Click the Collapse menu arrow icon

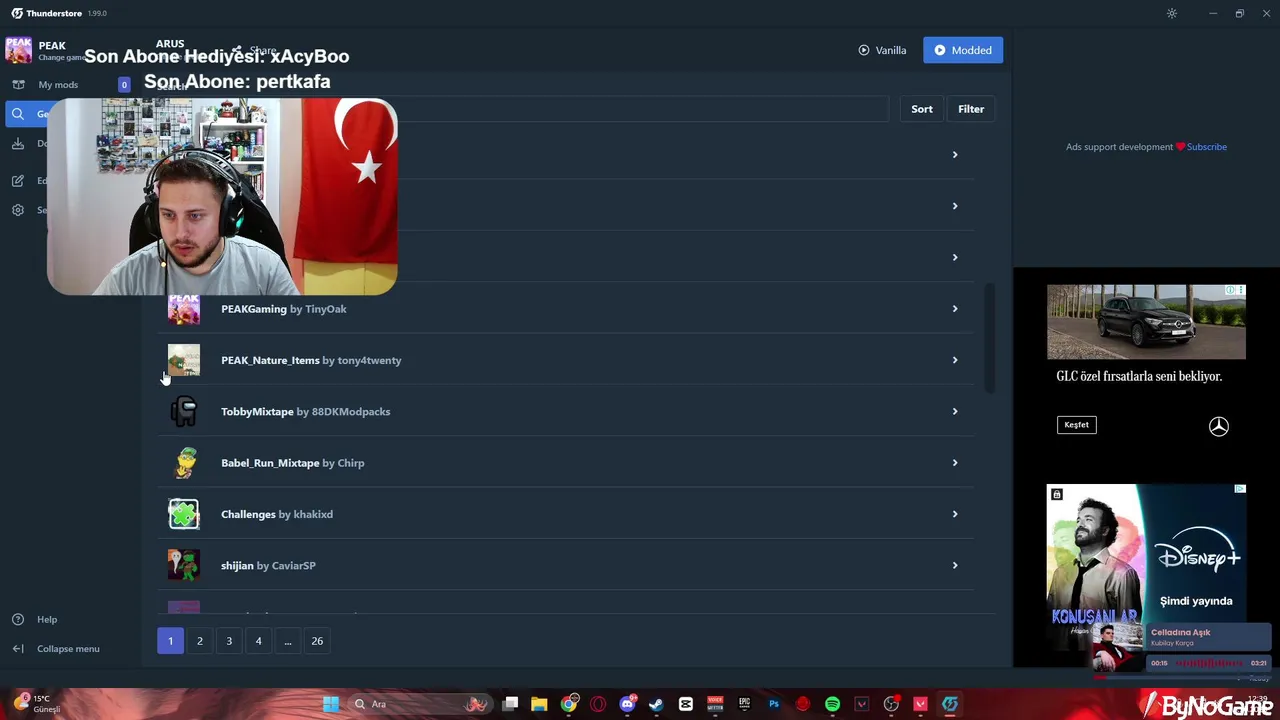18,649
